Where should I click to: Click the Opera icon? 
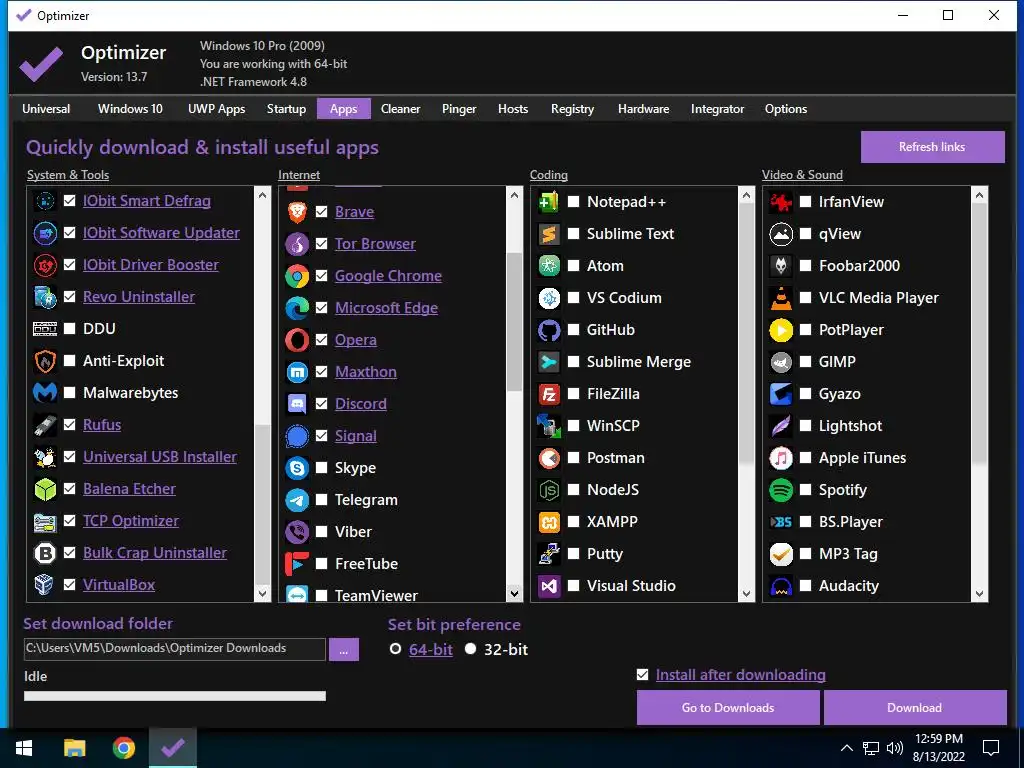tap(297, 340)
